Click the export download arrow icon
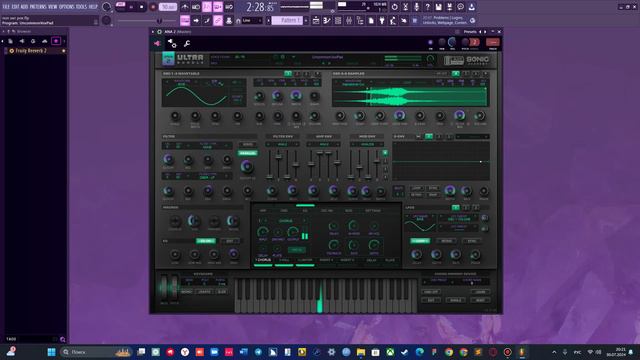Viewport: 640px width, 360px height. coord(471,7)
